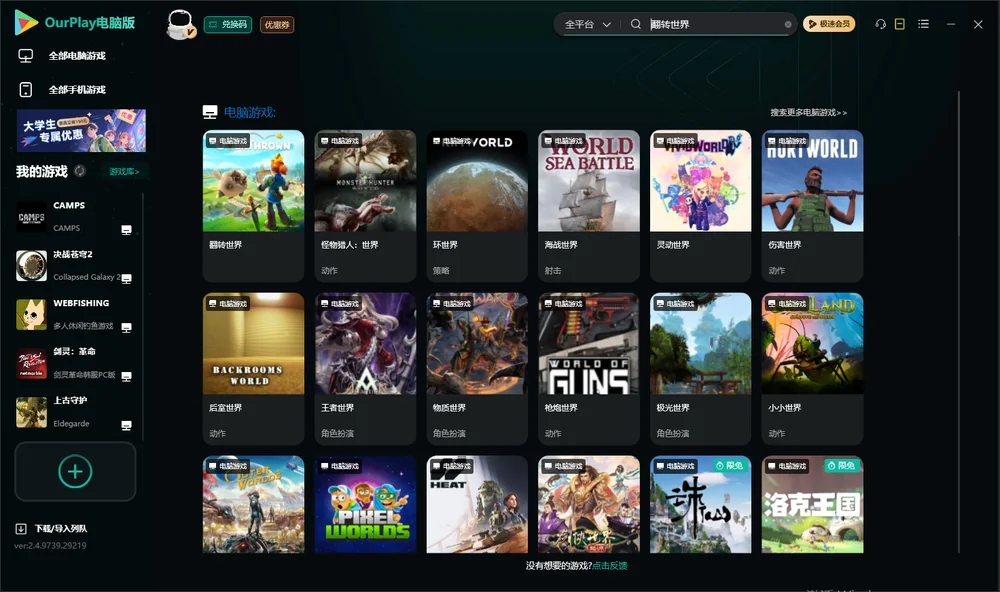1000x592 pixels.
Task: Open the Pixel Worlds game card
Action: [x=365, y=504]
